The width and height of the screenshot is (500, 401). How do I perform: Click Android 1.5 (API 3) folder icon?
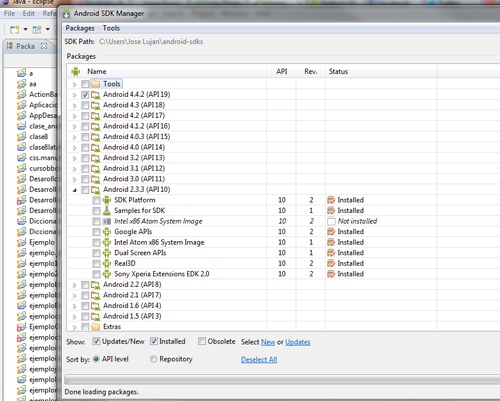click(96, 316)
